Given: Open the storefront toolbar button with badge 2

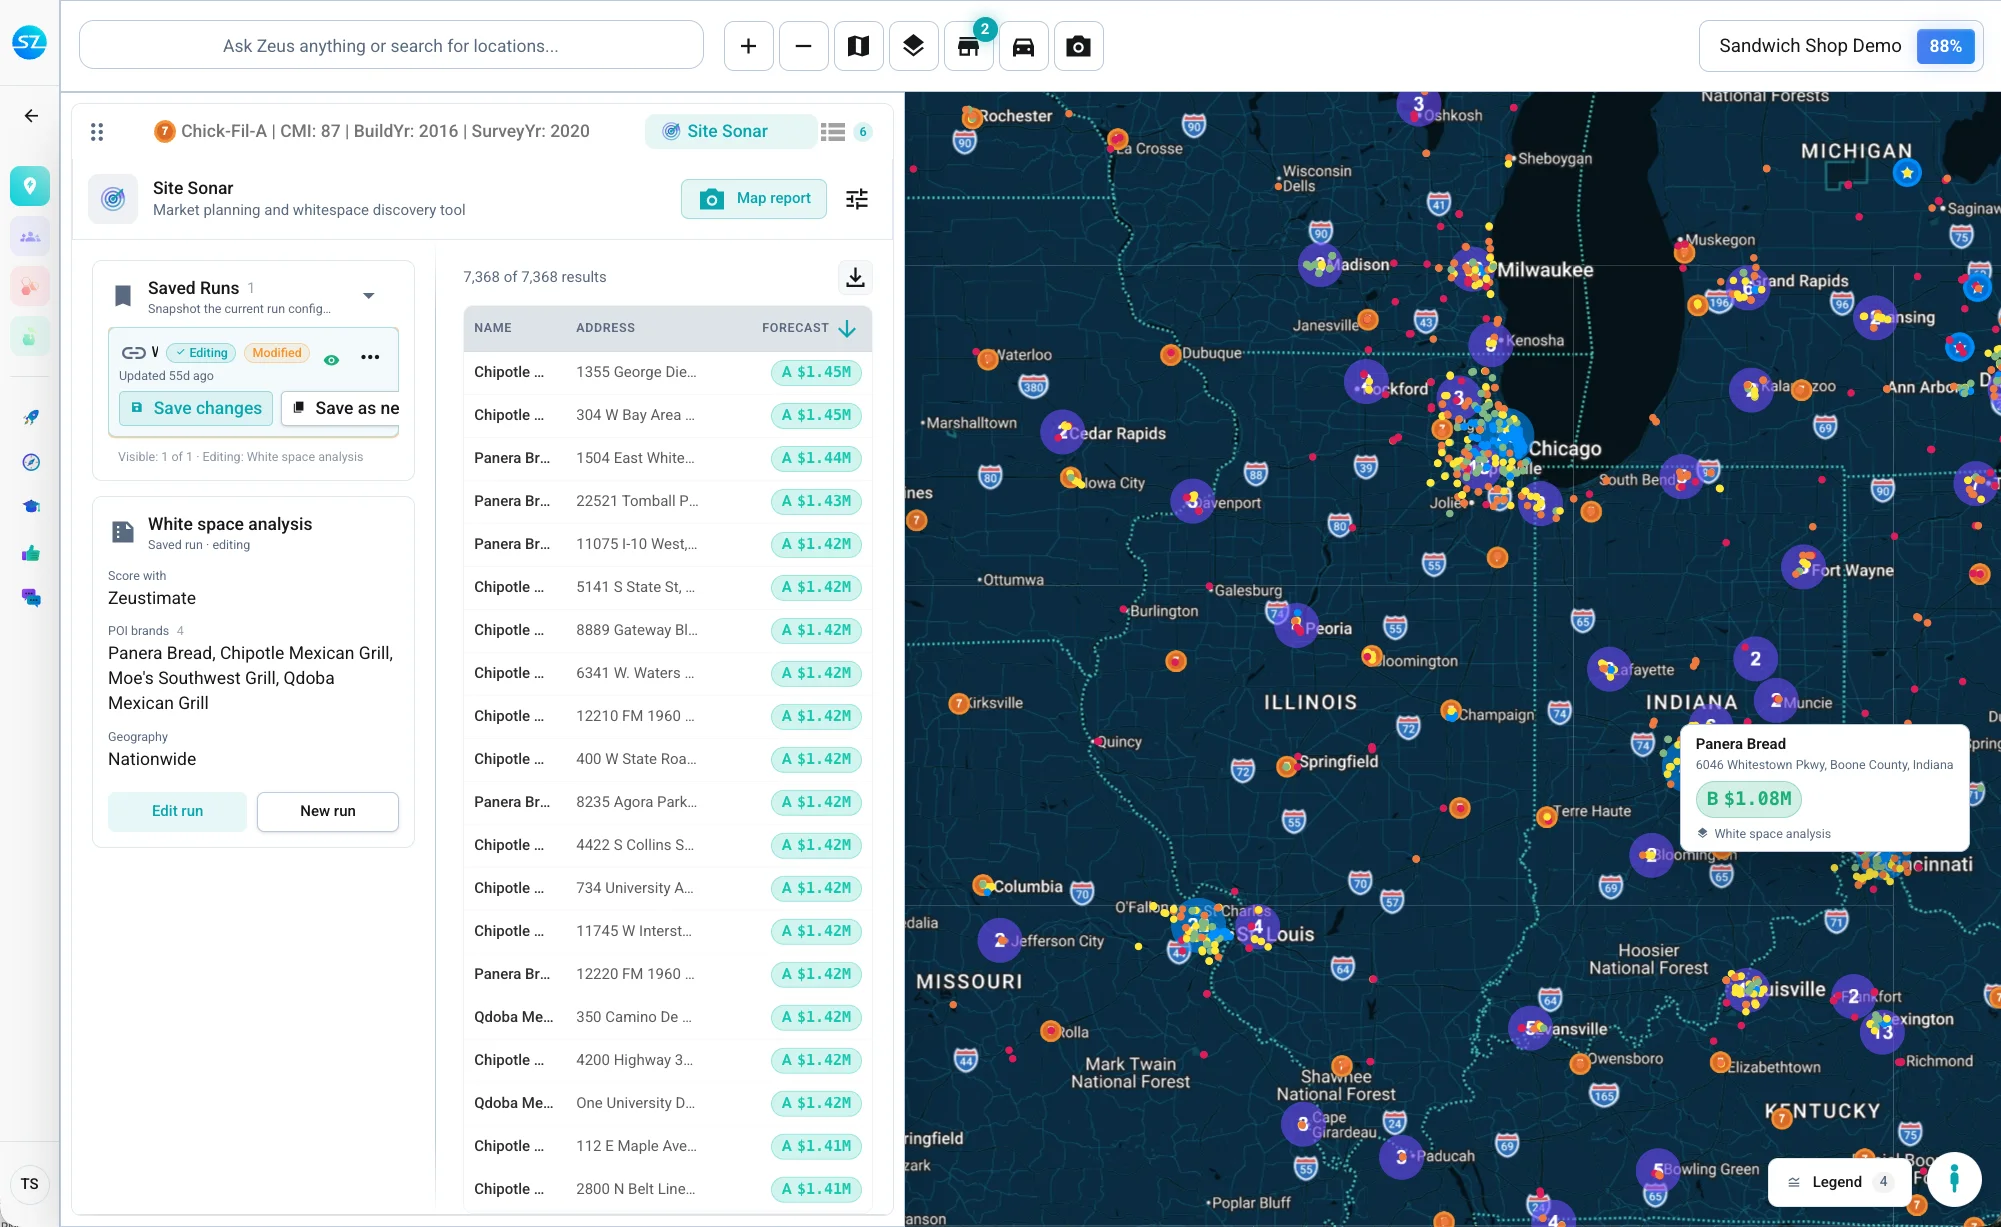Looking at the screenshot, I should coord(968,46).
